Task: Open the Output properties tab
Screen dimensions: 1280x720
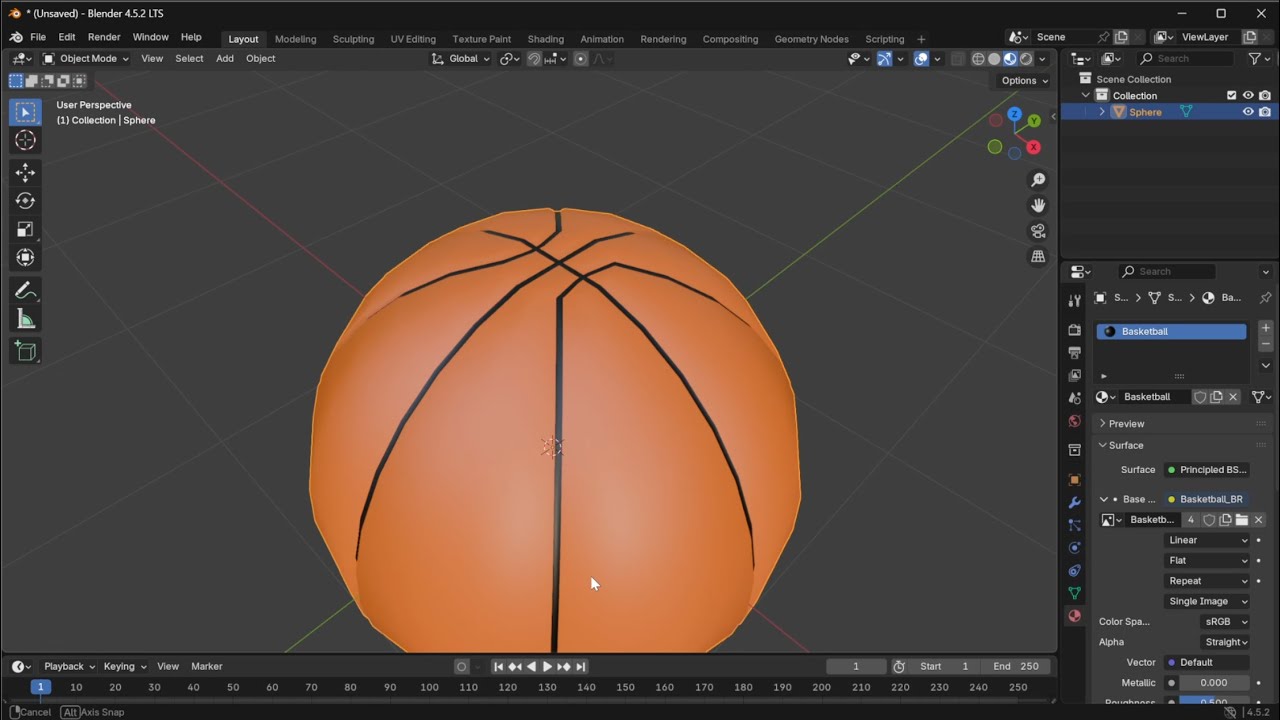Action: (x=1075, y=352)
